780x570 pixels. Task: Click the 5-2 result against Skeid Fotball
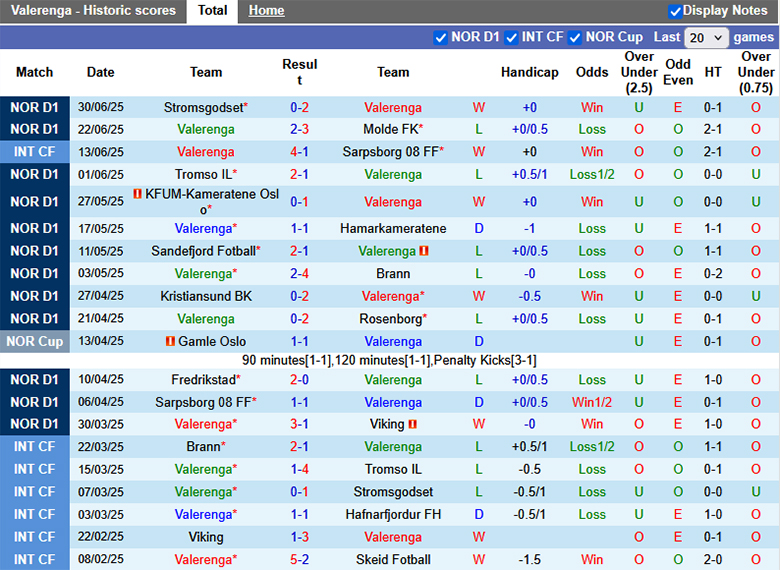pyautogui.click(x=299, y=560)
